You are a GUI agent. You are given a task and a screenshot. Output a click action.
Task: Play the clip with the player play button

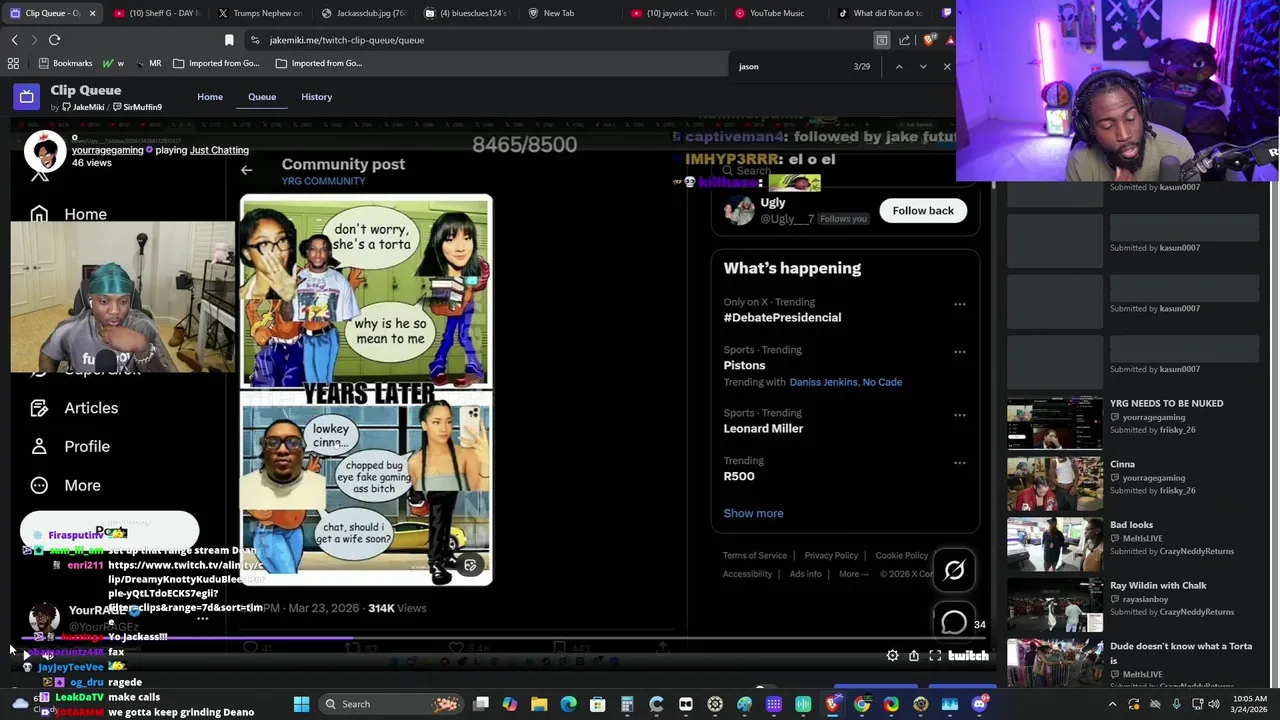[x=27, y=655]
